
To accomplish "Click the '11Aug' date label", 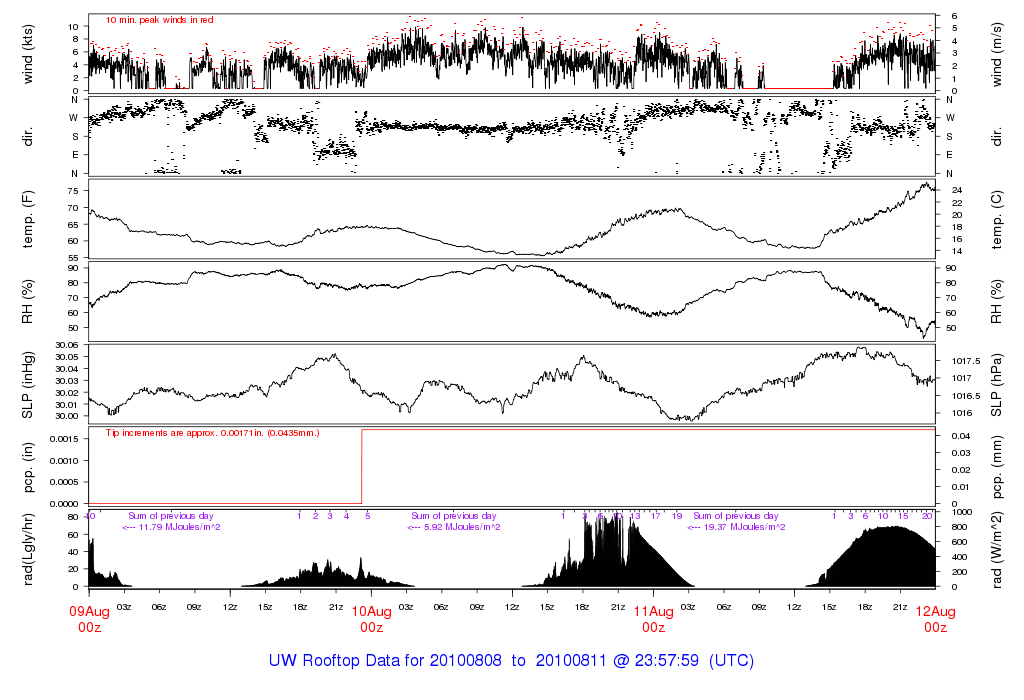I will point(654,612).
